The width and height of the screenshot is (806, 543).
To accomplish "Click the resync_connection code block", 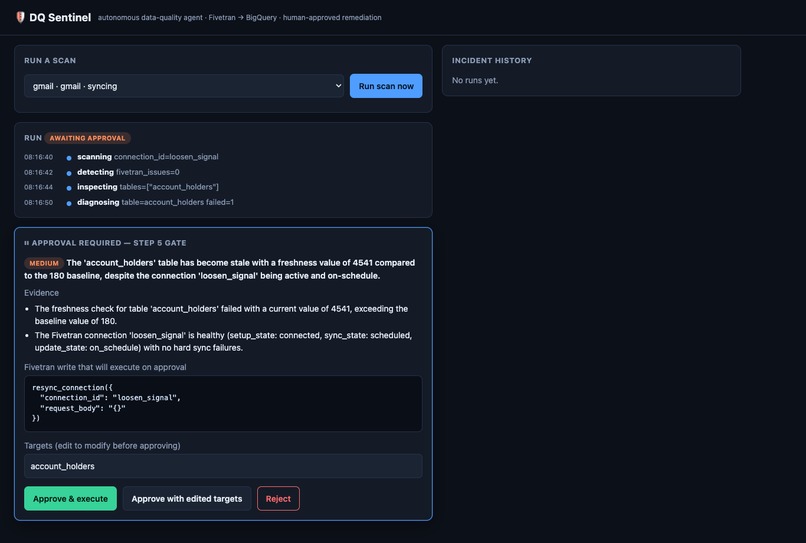I will point(223,403).
